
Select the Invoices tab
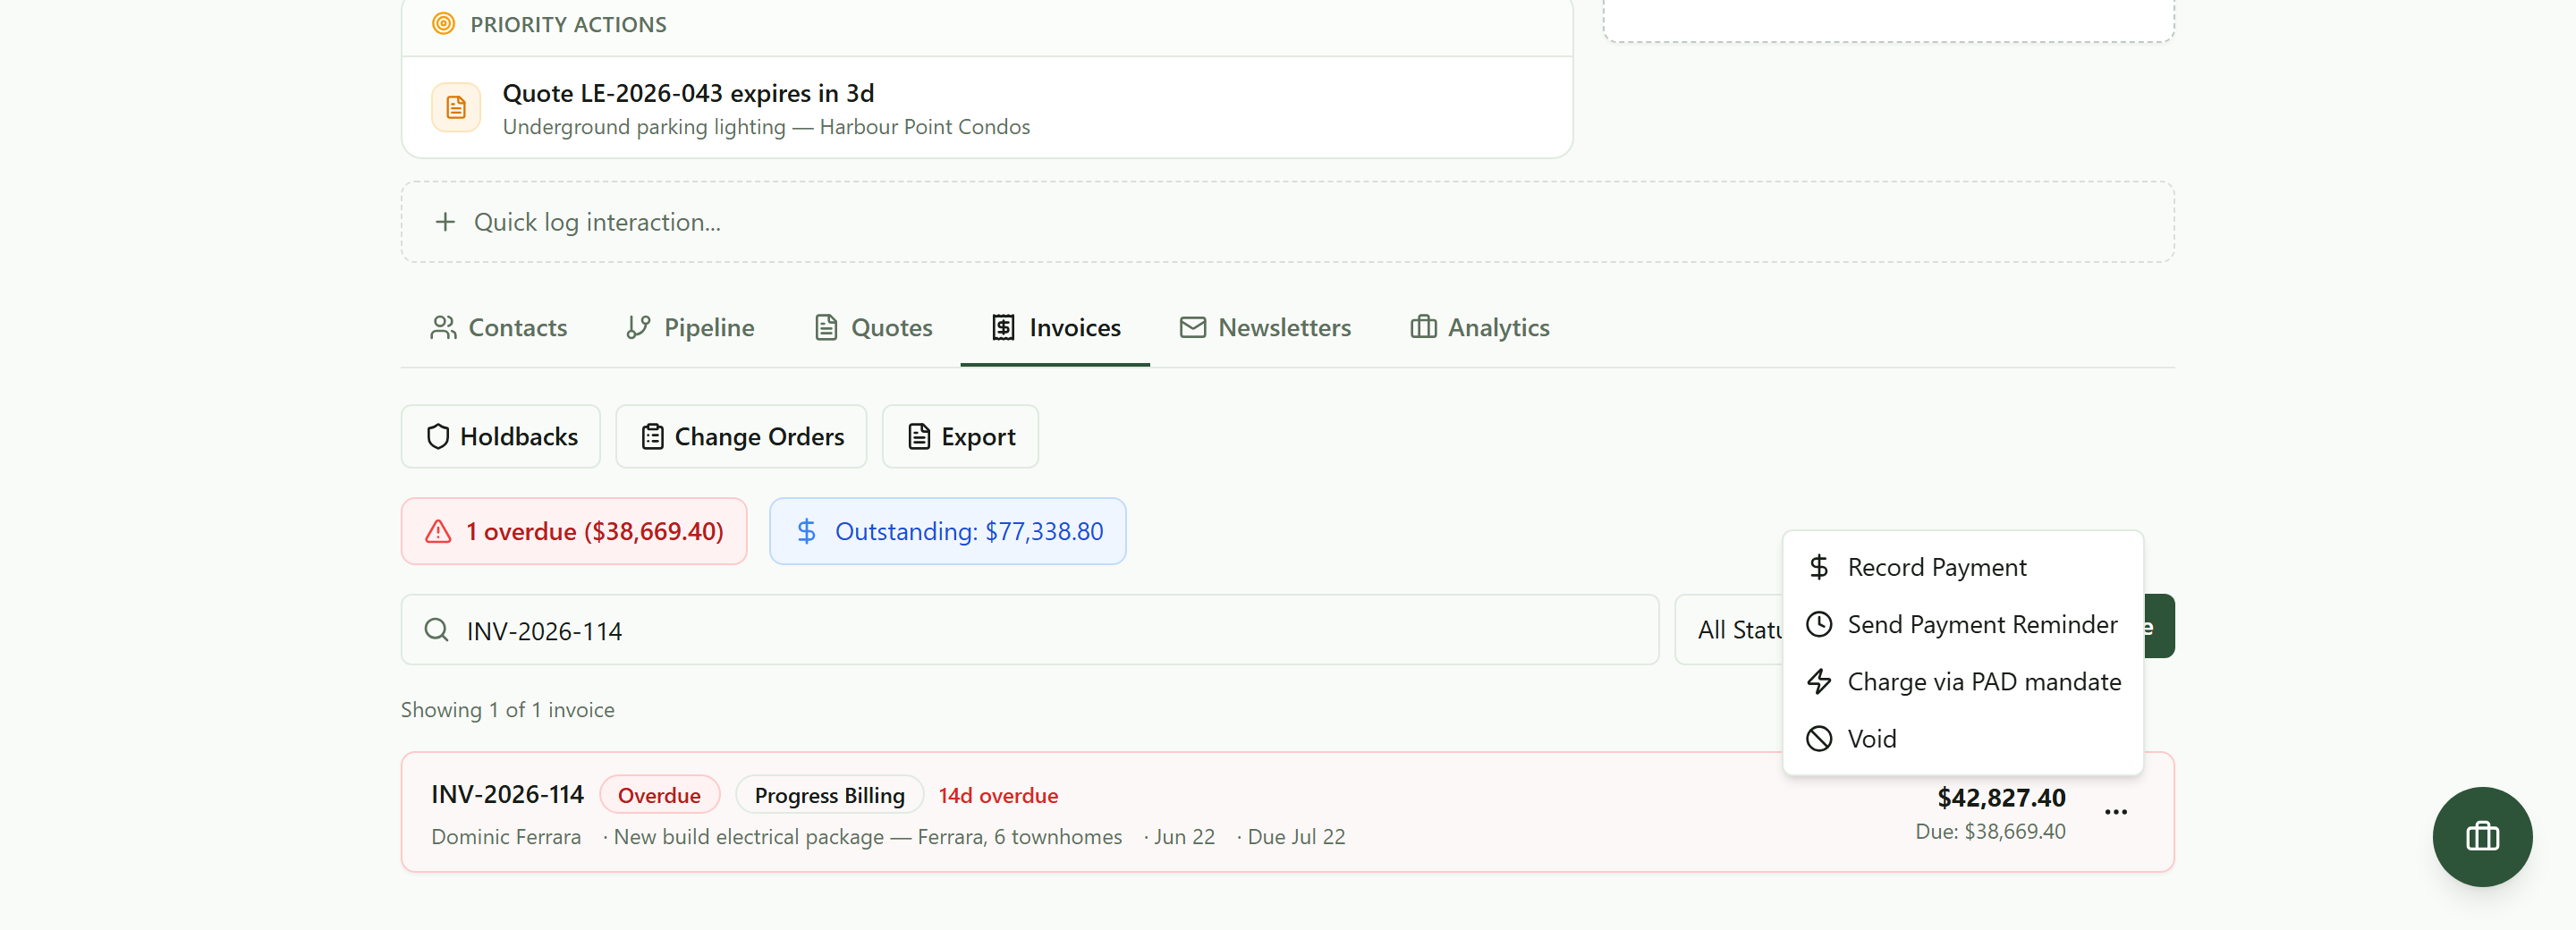[1055, 328]
